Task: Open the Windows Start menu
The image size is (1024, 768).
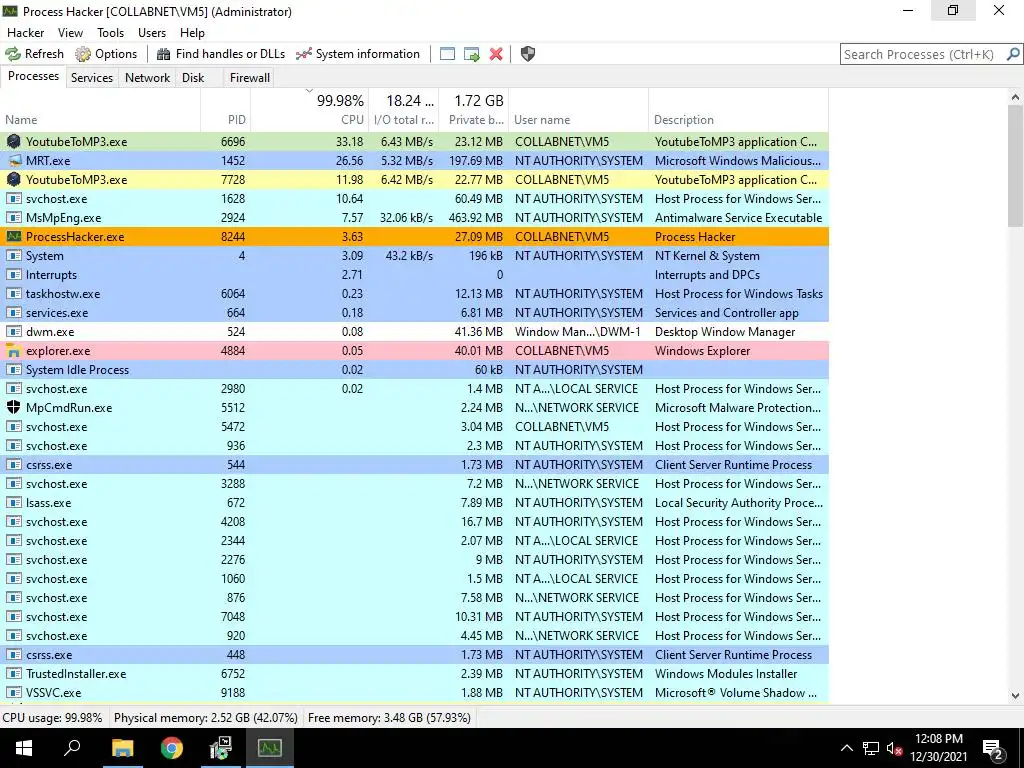Action: click(24, 748)
